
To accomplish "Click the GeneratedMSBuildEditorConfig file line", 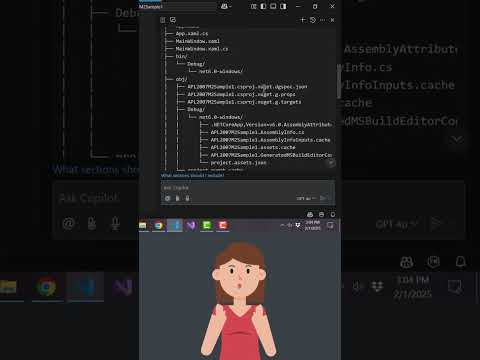I will point(271,155).
